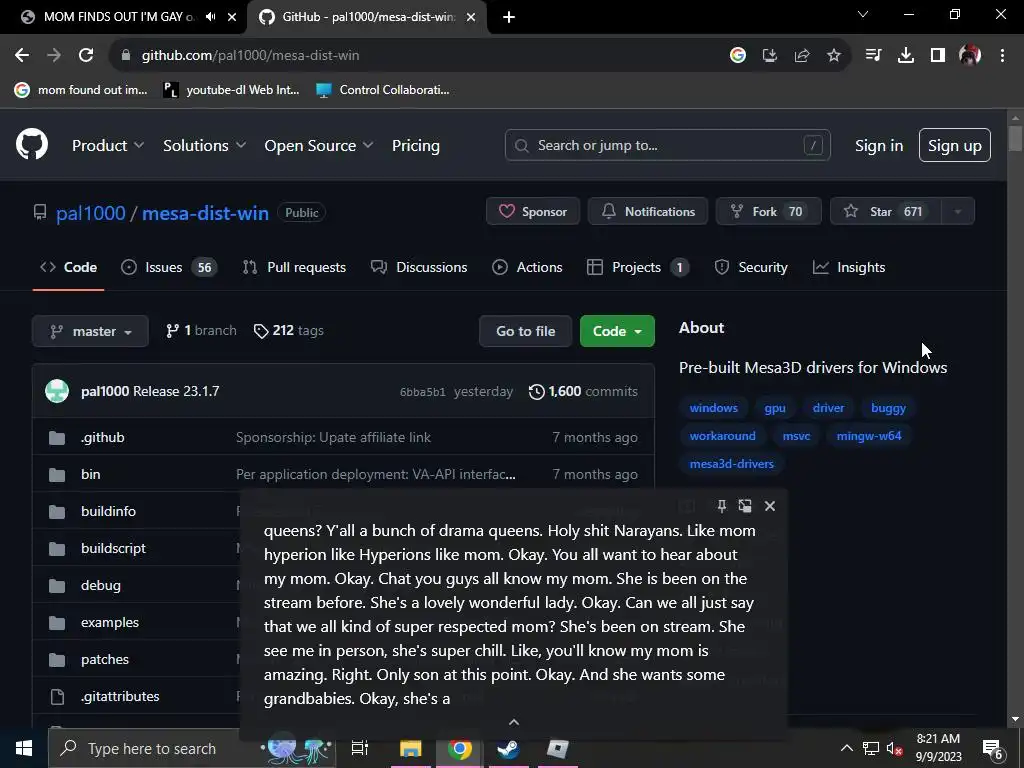1024x768 pixels.
Task: Open the Pricing page
Action: pyautogui.click(x=415, y=146)
